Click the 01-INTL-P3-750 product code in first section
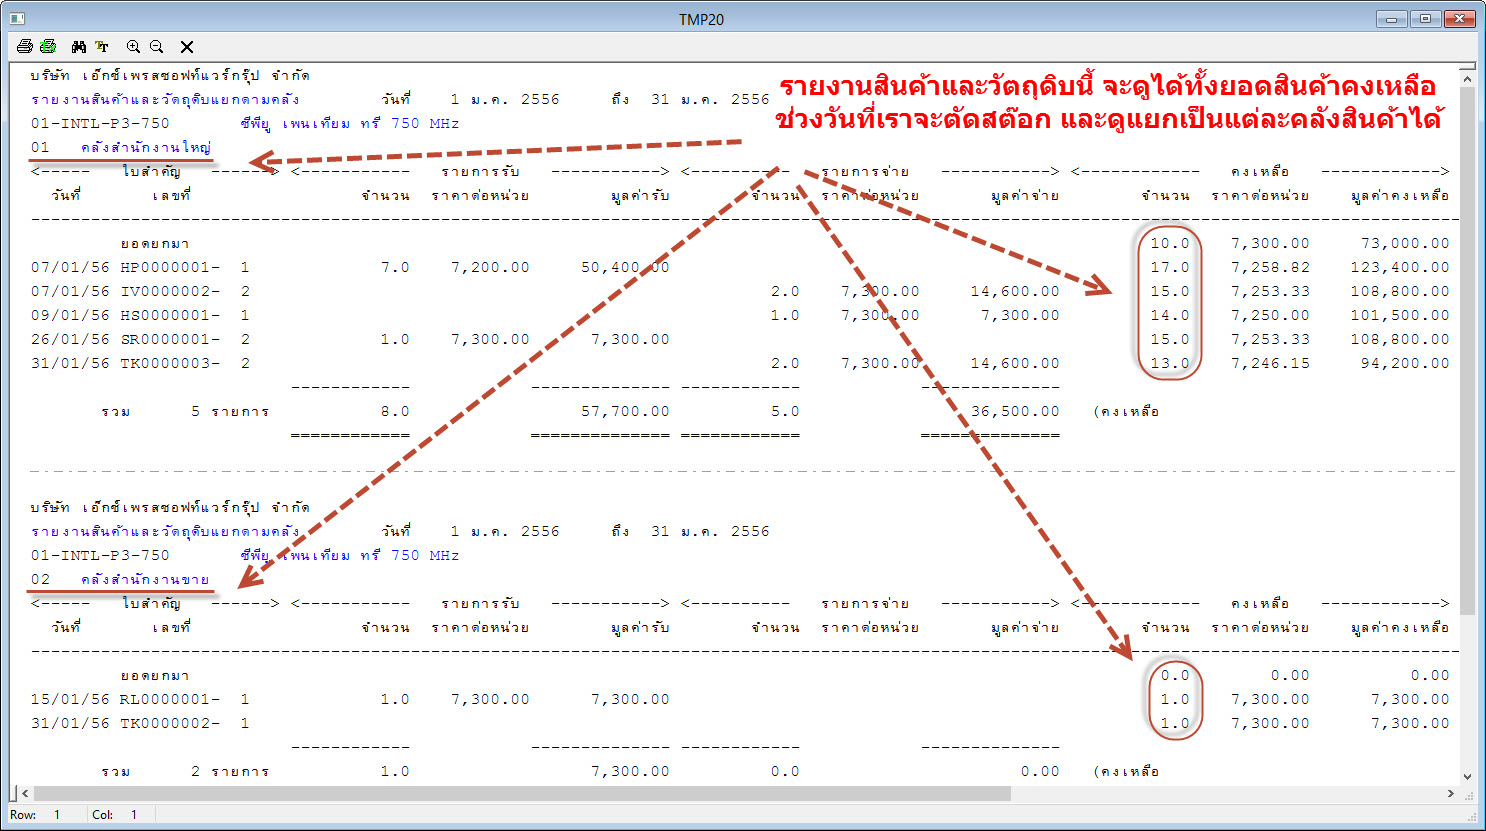 coord(100,123)
